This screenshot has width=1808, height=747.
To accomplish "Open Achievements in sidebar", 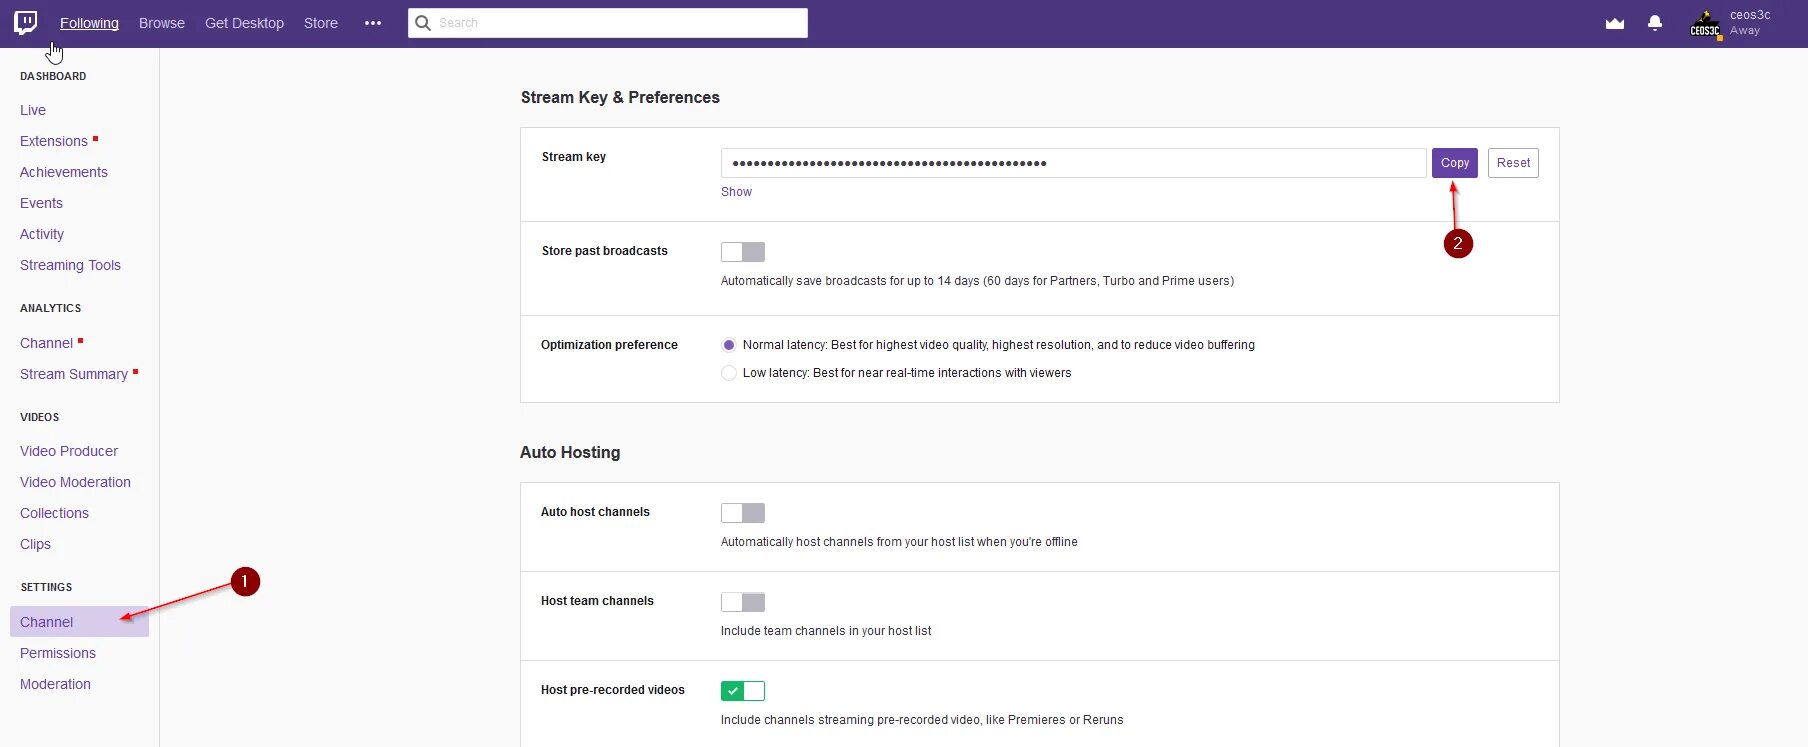I will point(64,172).
